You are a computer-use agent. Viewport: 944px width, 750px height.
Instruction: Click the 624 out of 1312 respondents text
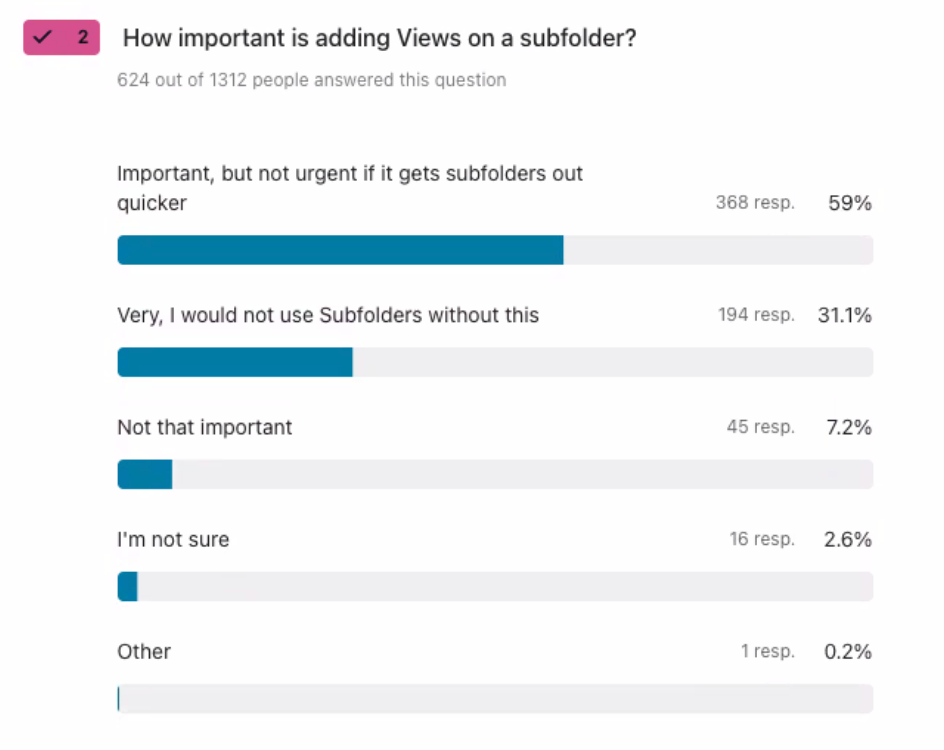click(311, 80)
